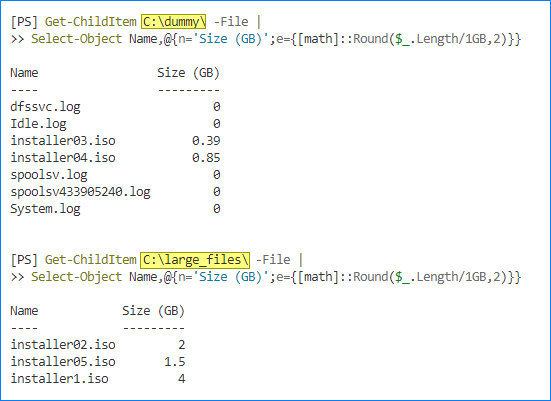The image size is (551, 401).
Task: Click the Name header of the first table
Action: [x=24, y=73]
